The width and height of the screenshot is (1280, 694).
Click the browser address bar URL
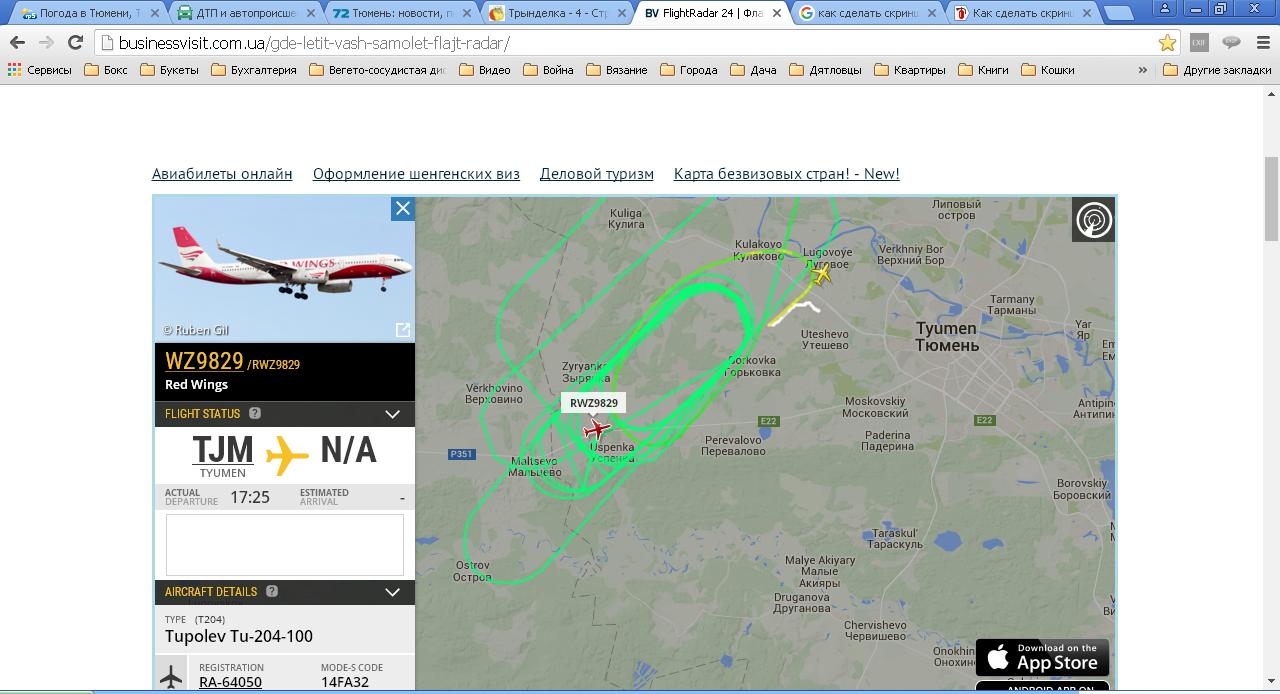pos(314,43)
